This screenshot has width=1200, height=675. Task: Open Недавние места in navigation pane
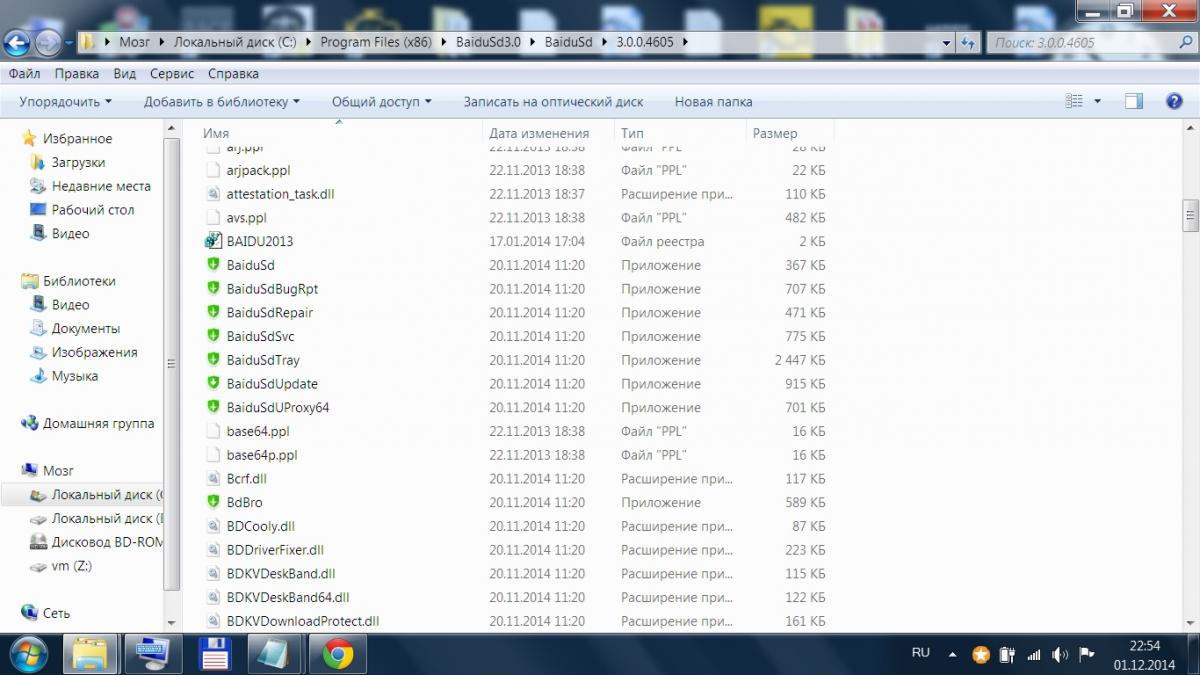101,186
